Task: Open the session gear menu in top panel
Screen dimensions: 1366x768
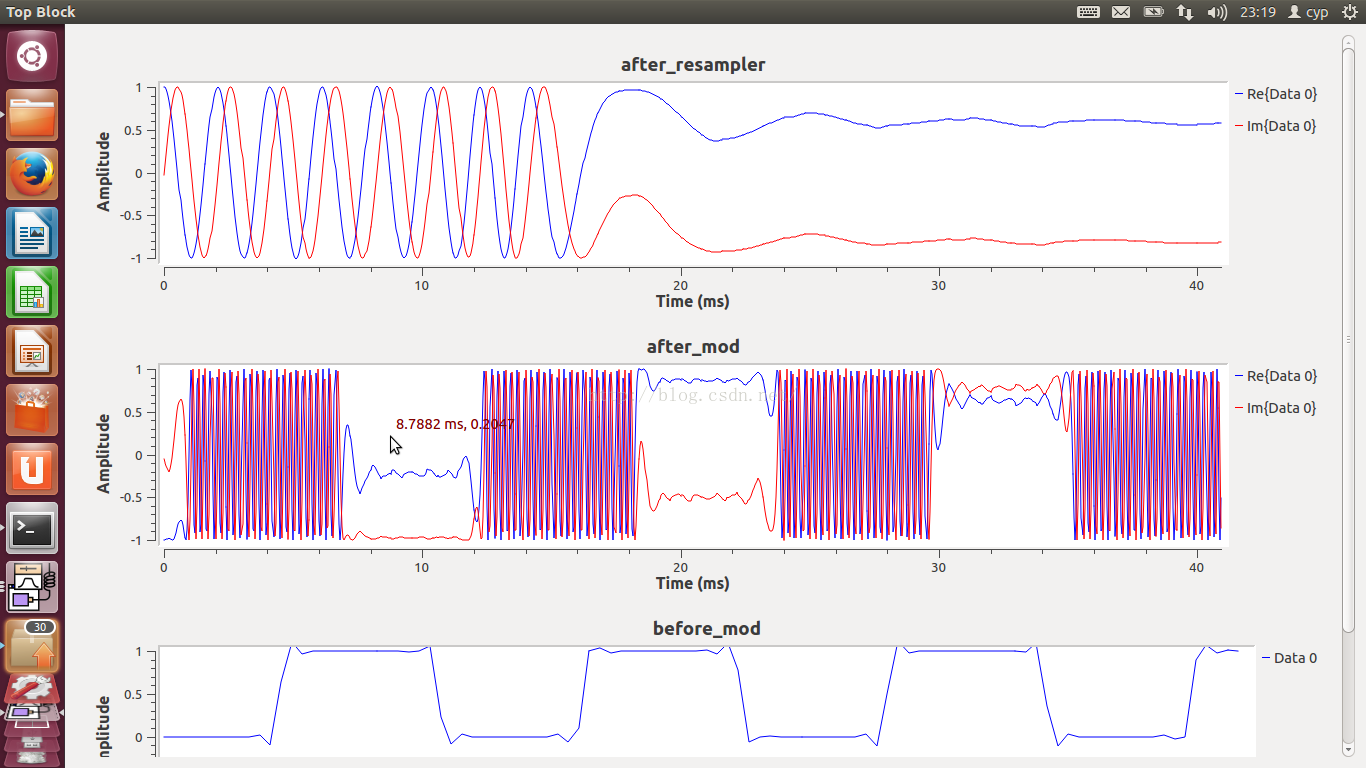Action: click(x=1349, y=12)
